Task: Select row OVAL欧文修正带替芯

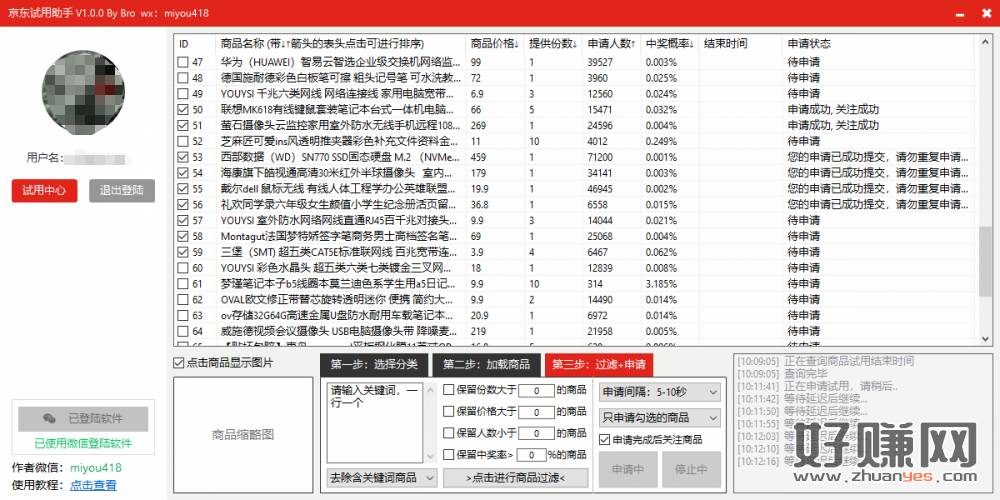Action: [574, 299]
